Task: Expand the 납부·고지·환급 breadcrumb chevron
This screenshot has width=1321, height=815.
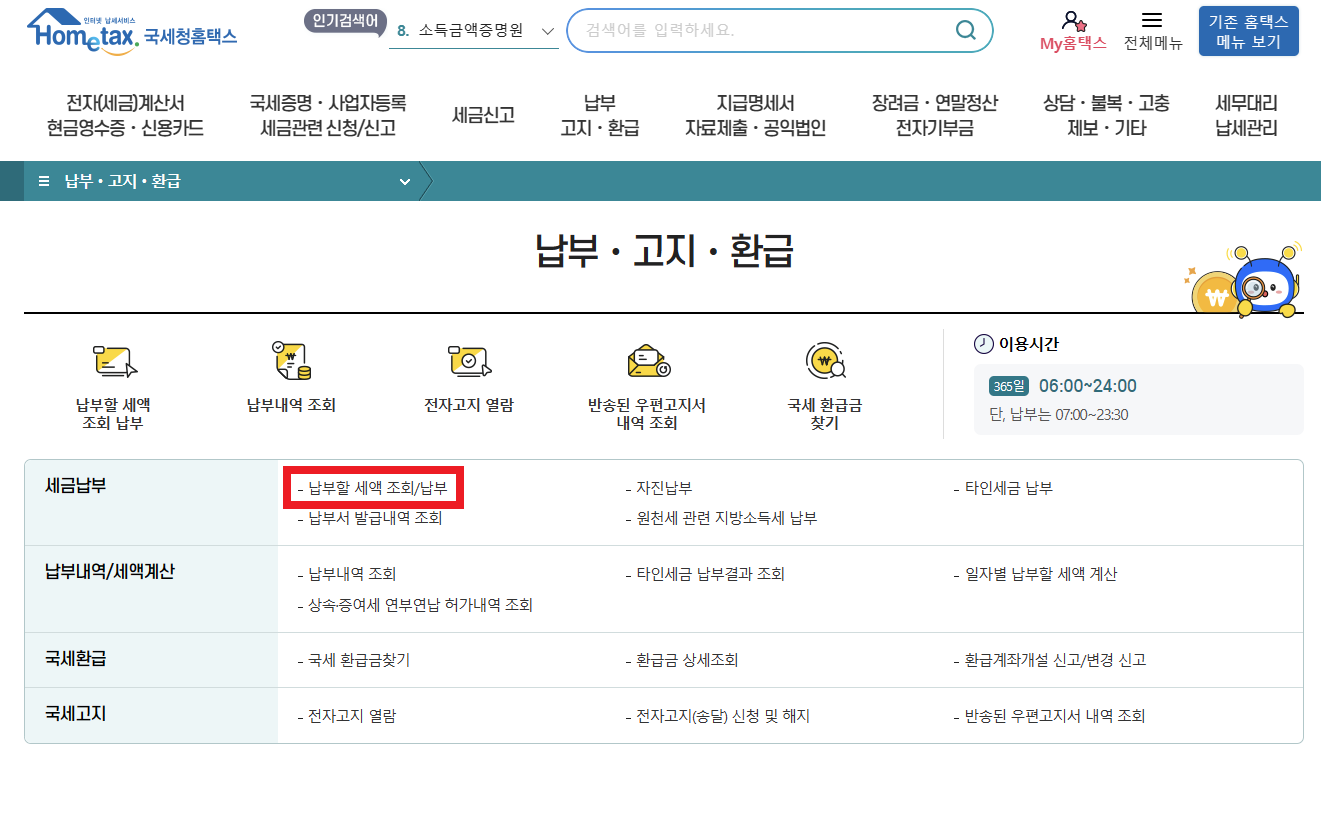Action: (x=404, y=181)
